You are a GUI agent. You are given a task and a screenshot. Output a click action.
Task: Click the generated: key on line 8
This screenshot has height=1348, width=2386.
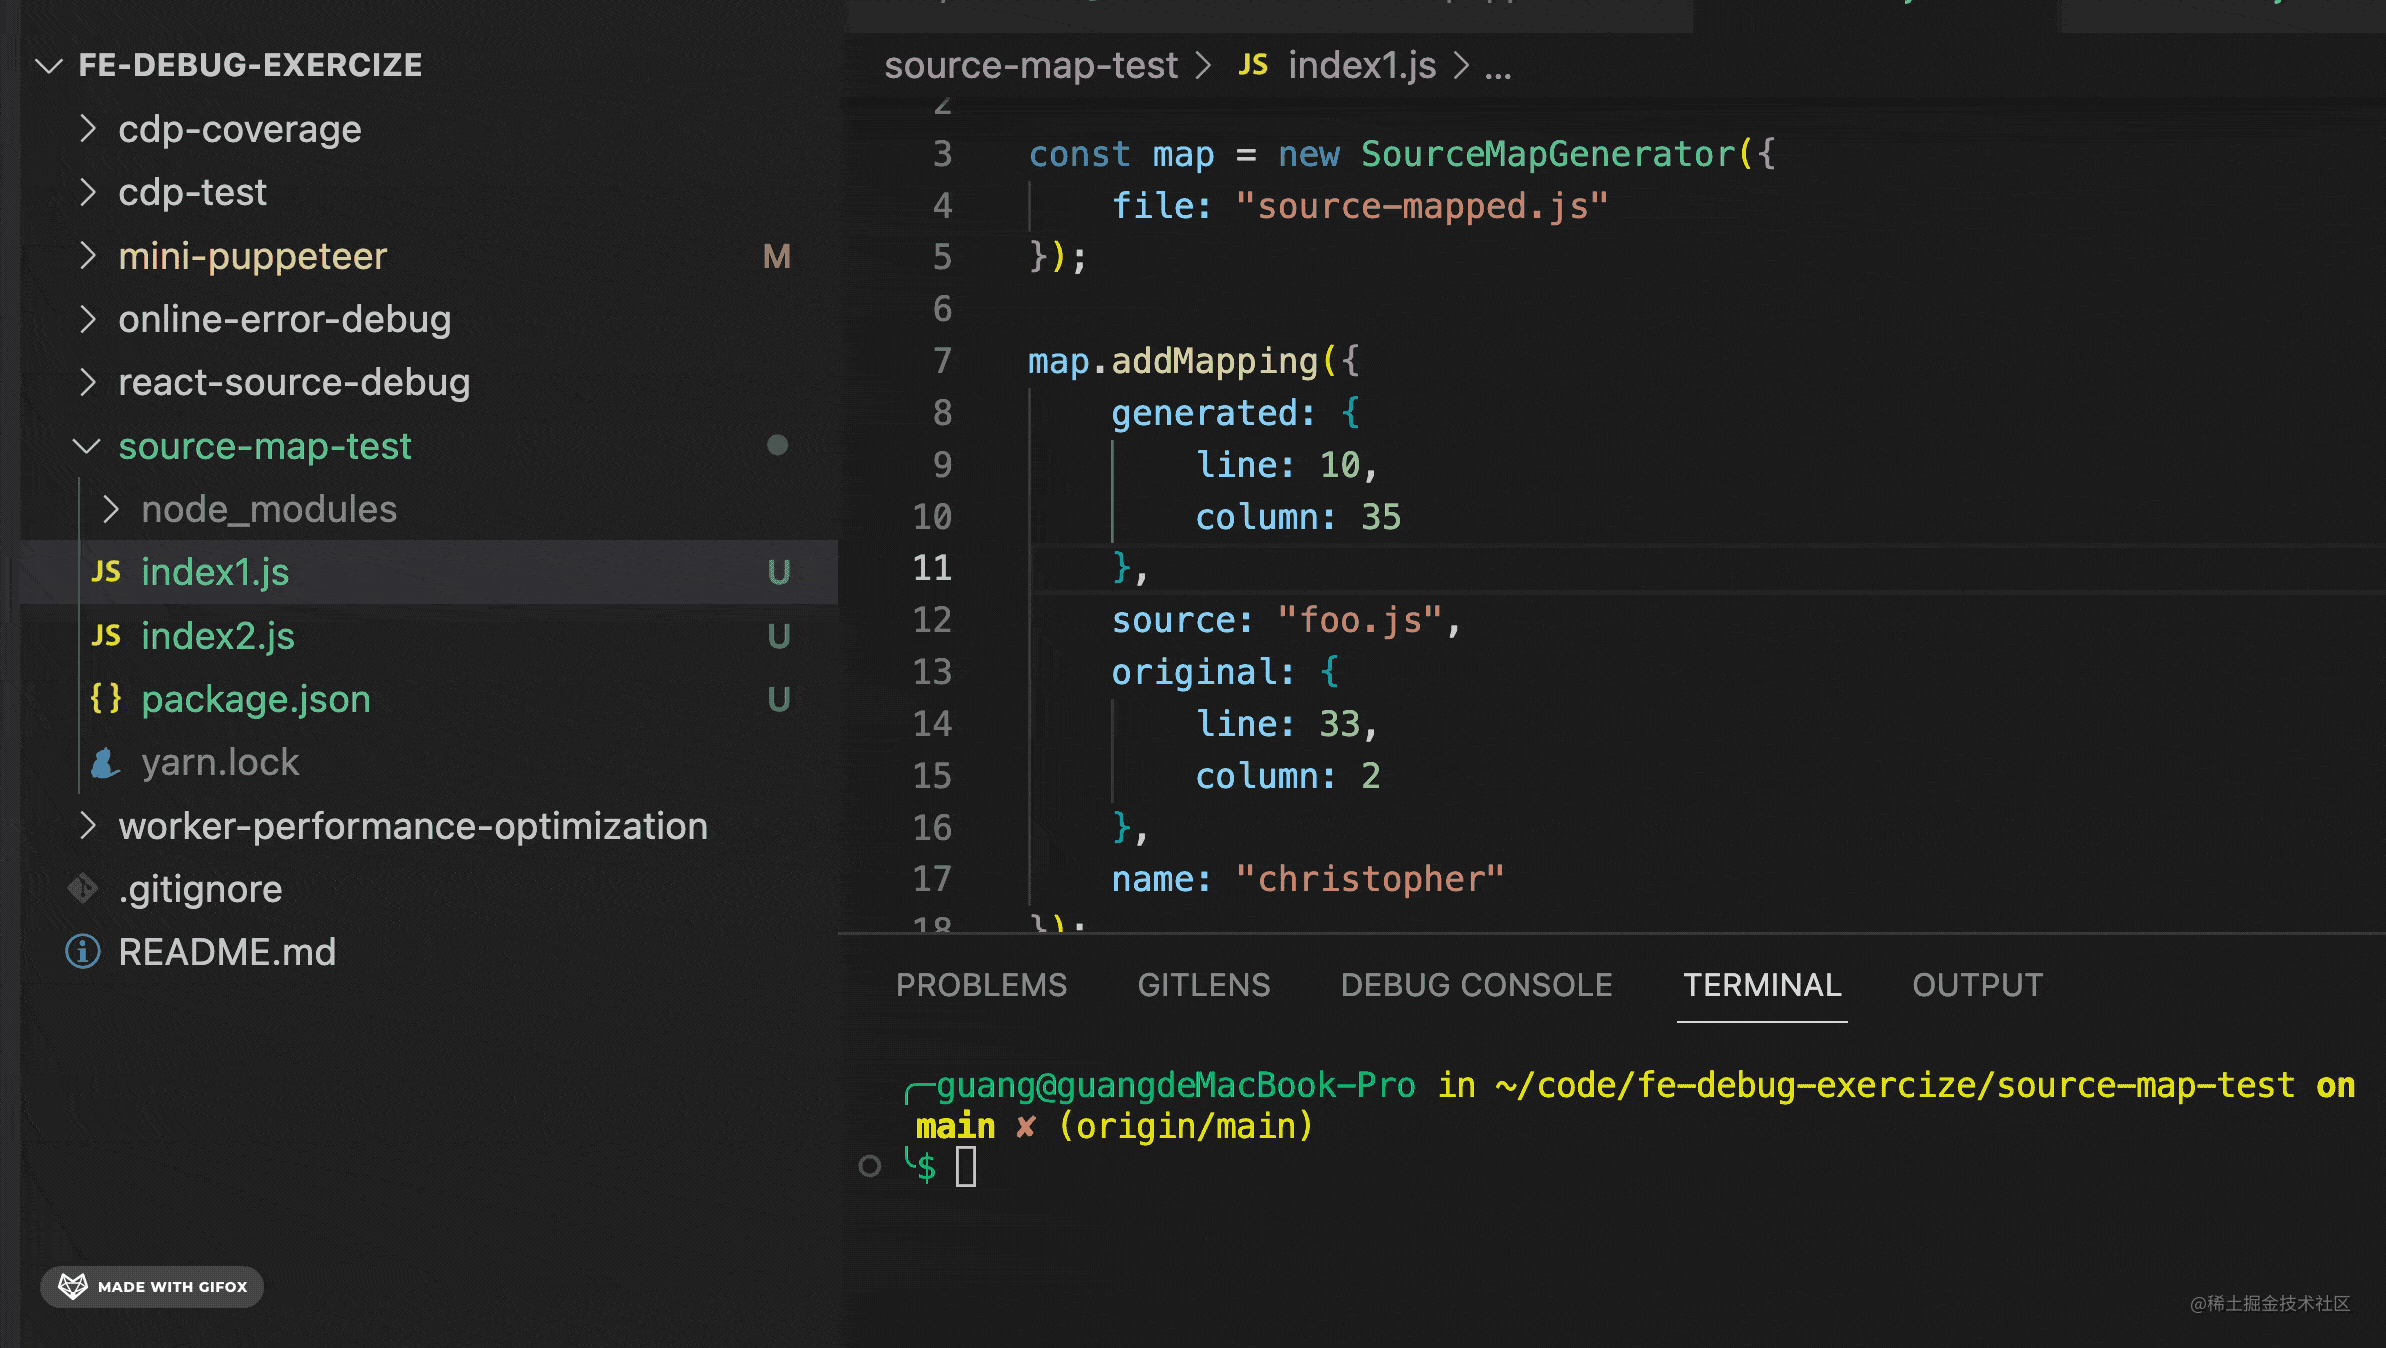pos(1213,413)
